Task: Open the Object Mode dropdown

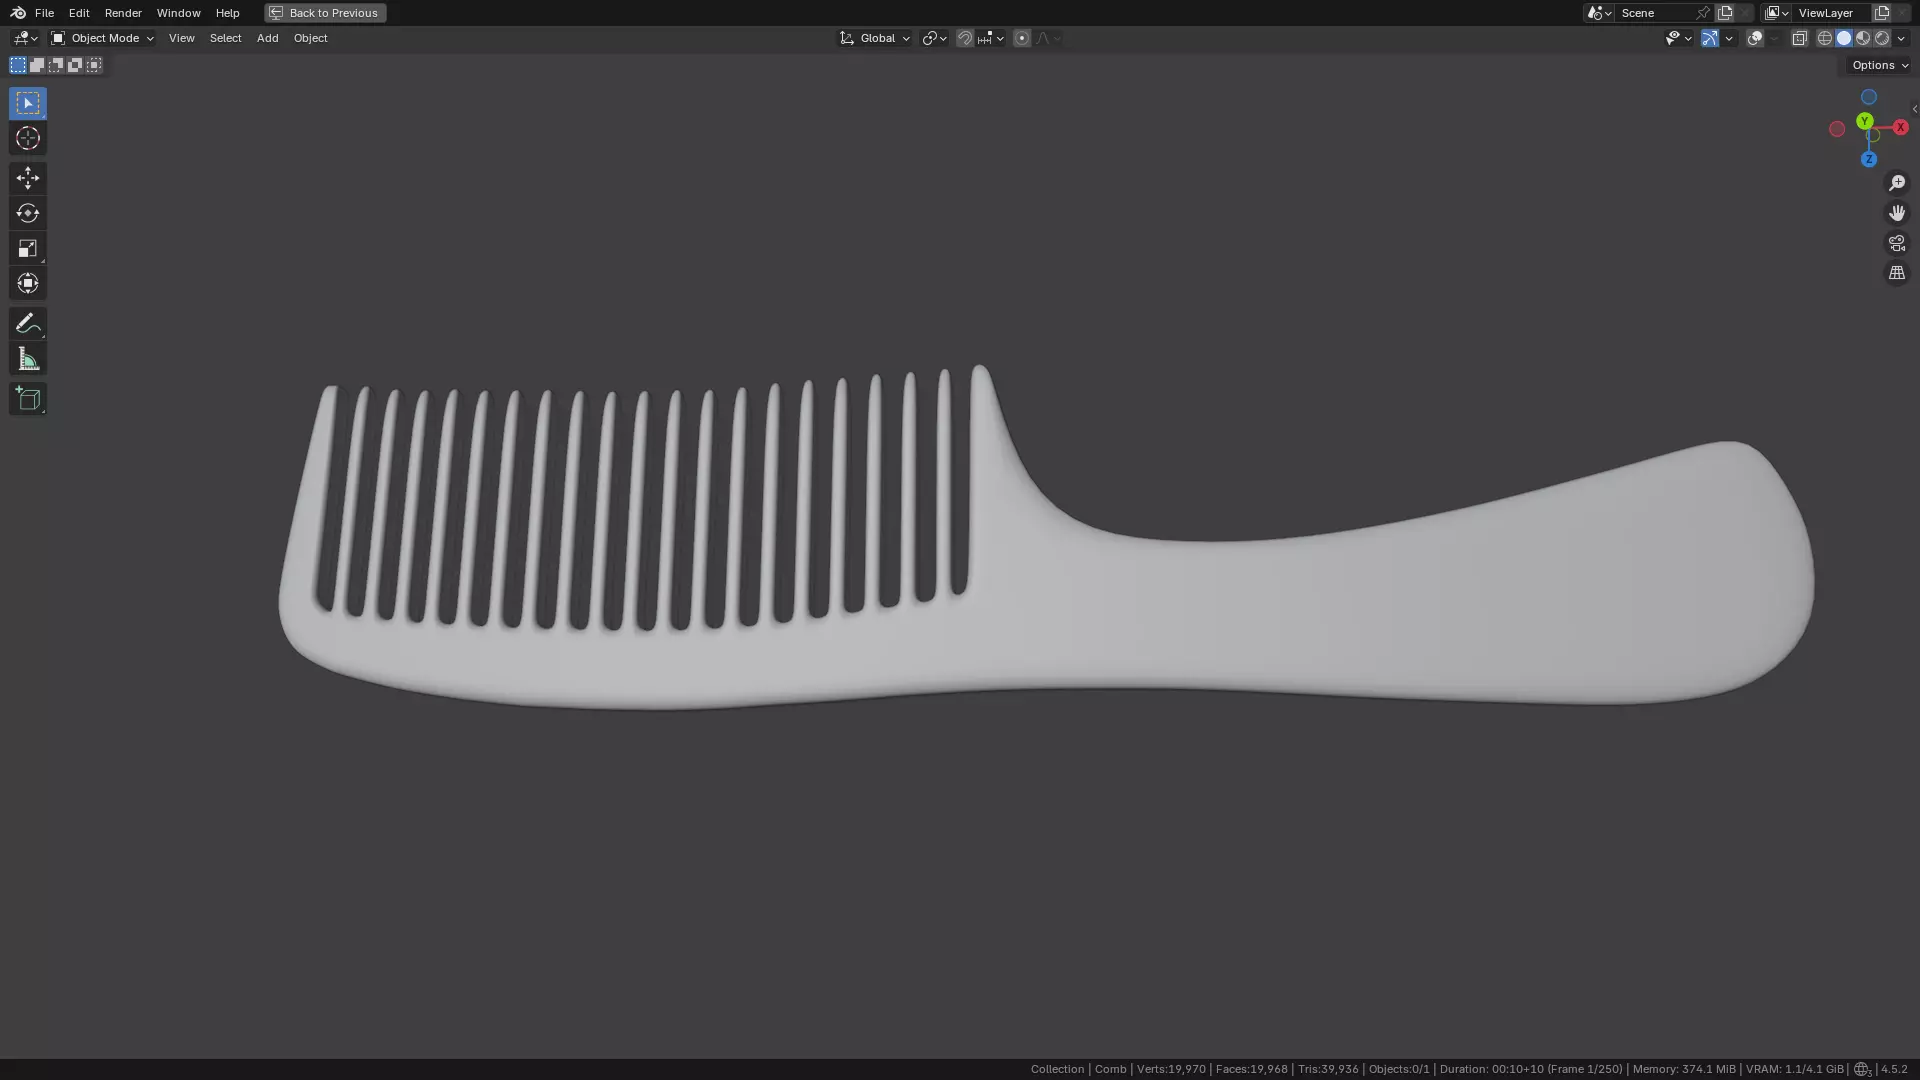Action: [102, 38]
